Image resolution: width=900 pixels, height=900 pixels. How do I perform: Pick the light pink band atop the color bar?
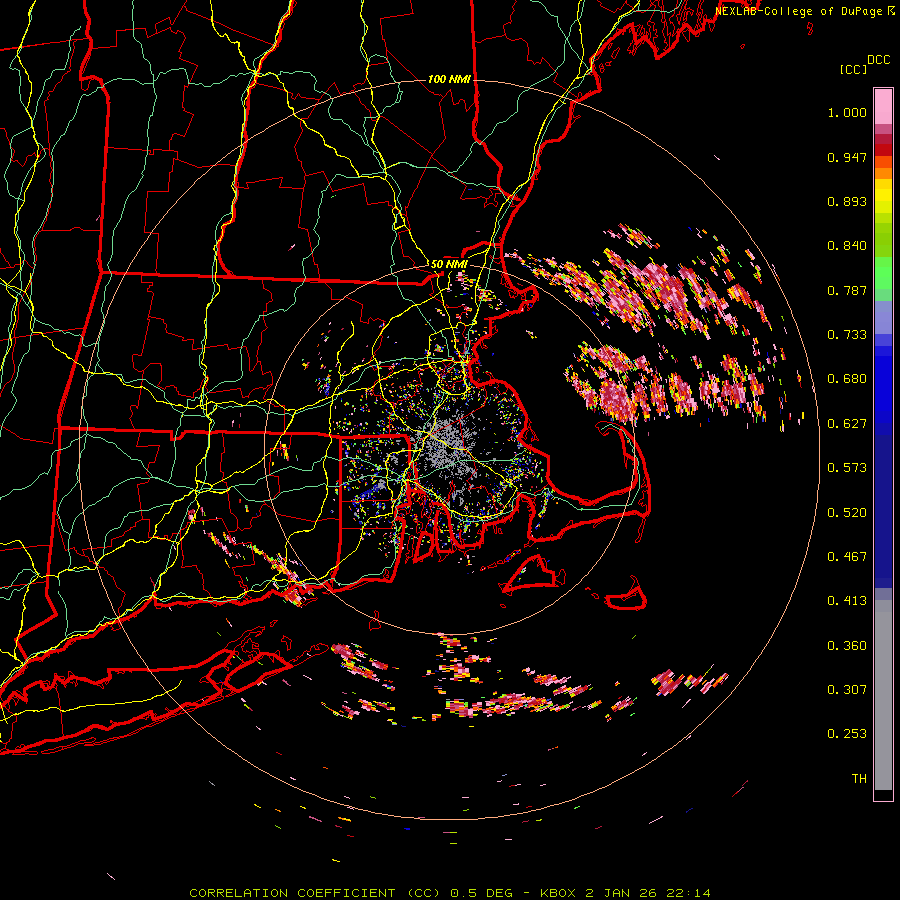[x=883, y=106]
